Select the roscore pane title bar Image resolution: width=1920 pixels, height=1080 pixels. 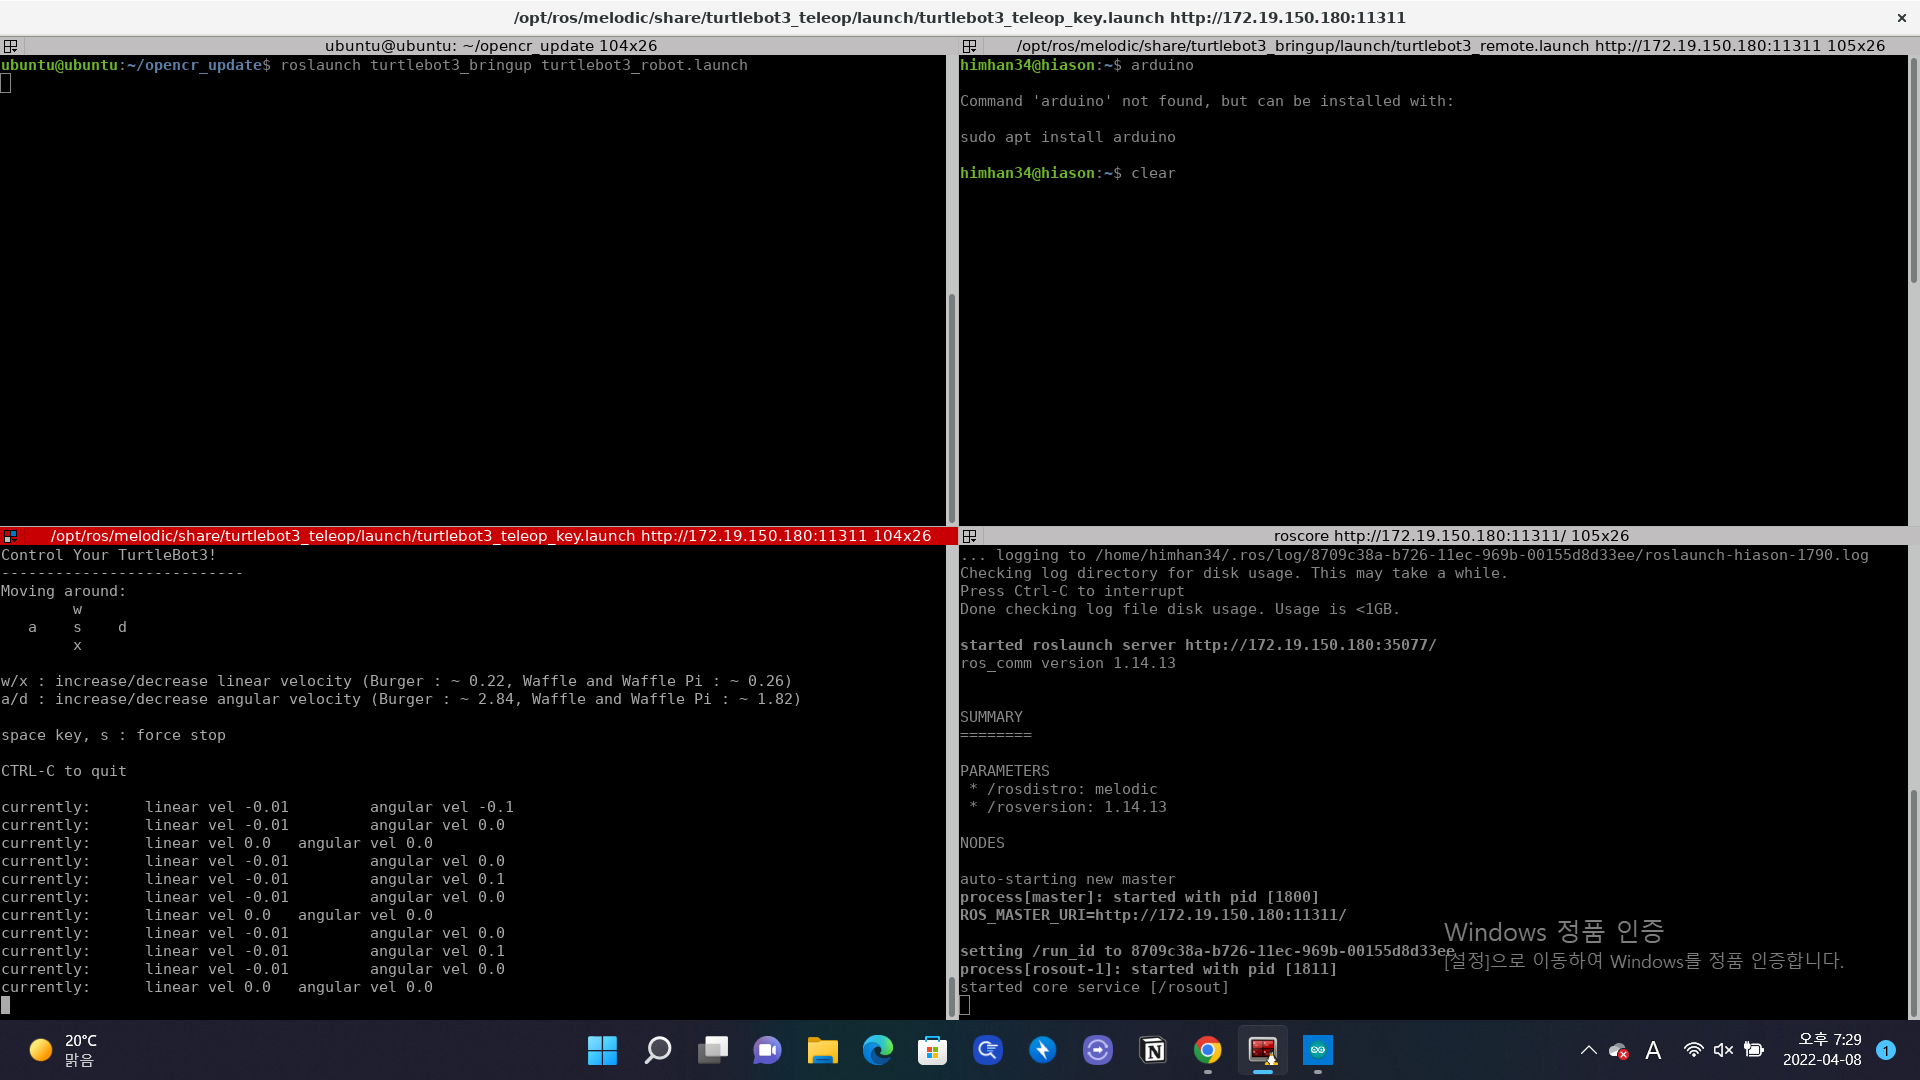[x=1450, y=536]
